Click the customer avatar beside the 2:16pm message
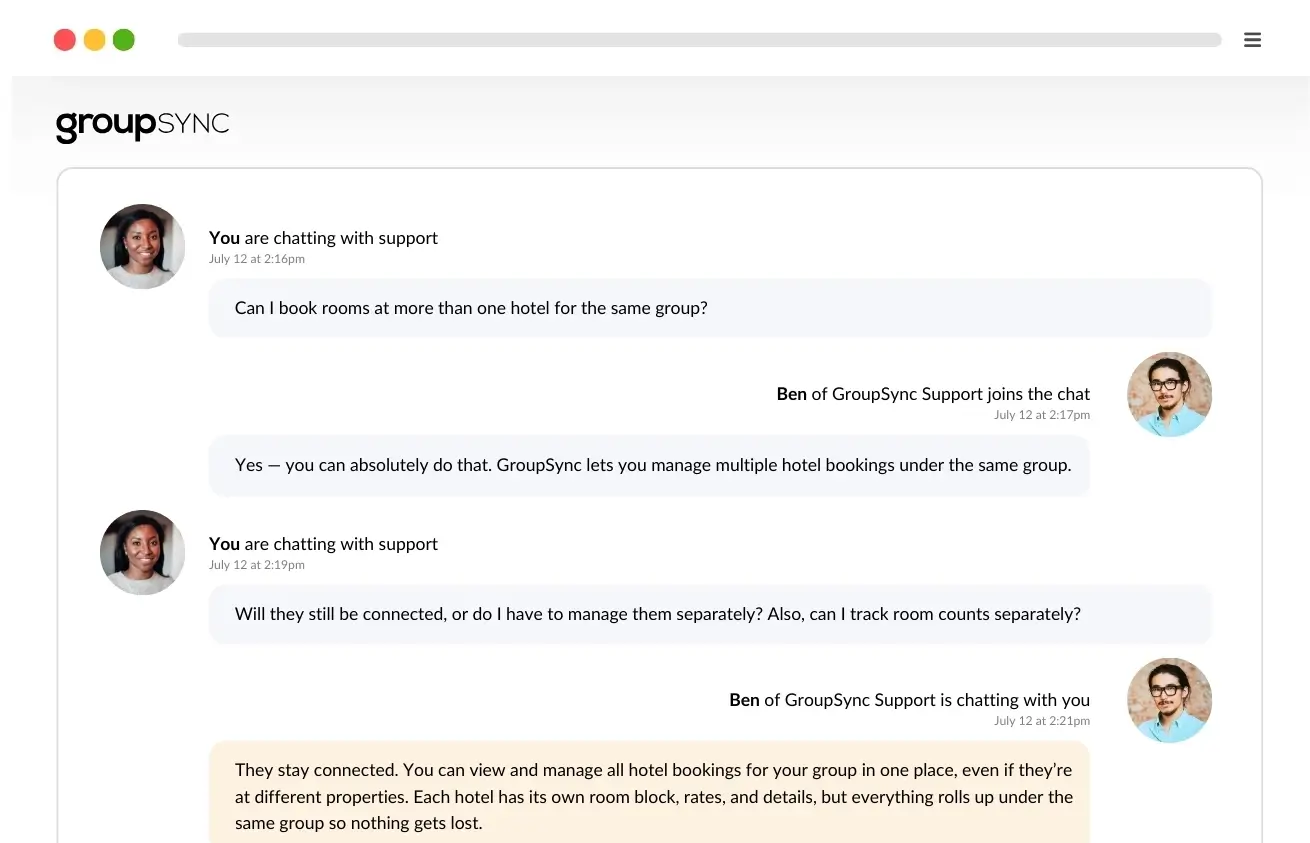 click(143, 247)
